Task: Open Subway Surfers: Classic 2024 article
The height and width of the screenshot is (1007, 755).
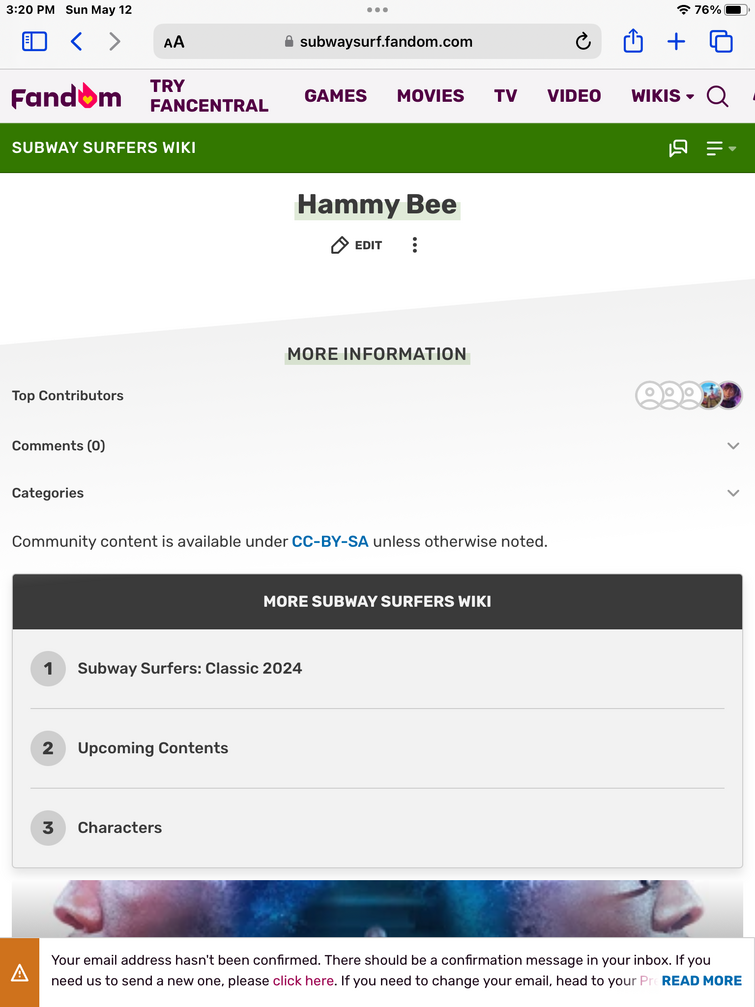Action: (190, 668)
